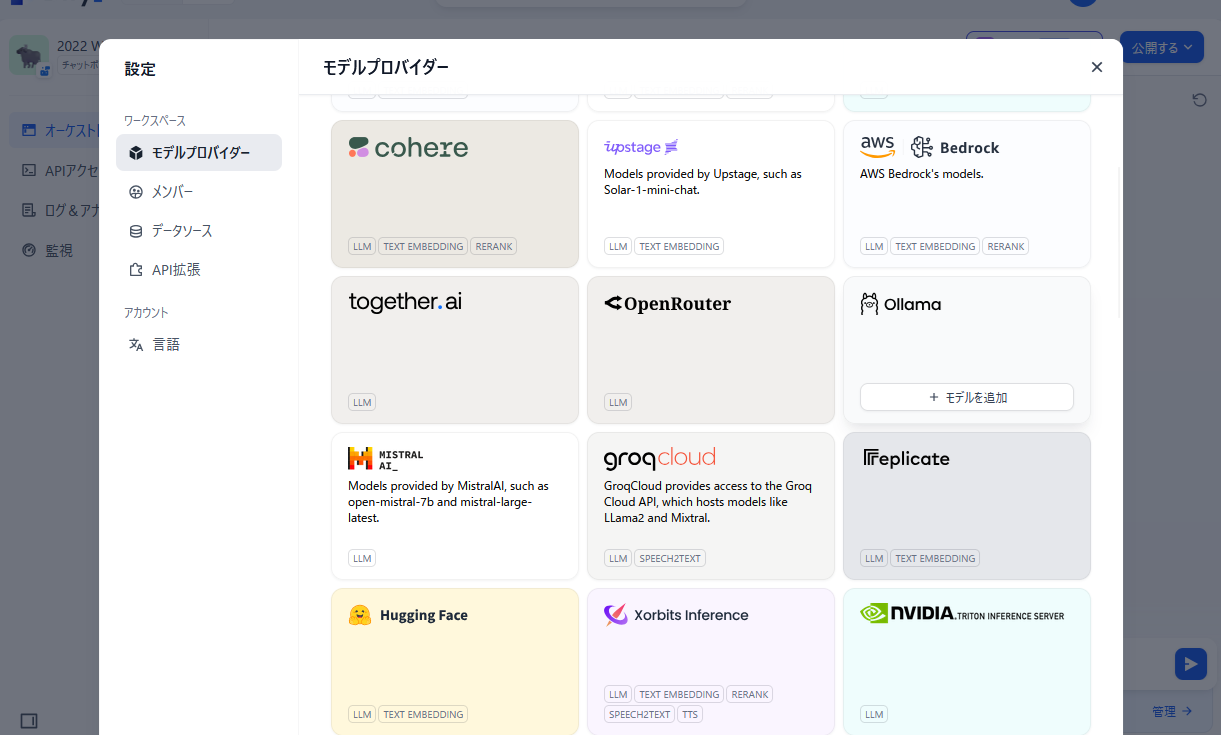Click モデルを追加 button on Ollama card
This screenshot has height=735, width=1221.
(967, 397)
